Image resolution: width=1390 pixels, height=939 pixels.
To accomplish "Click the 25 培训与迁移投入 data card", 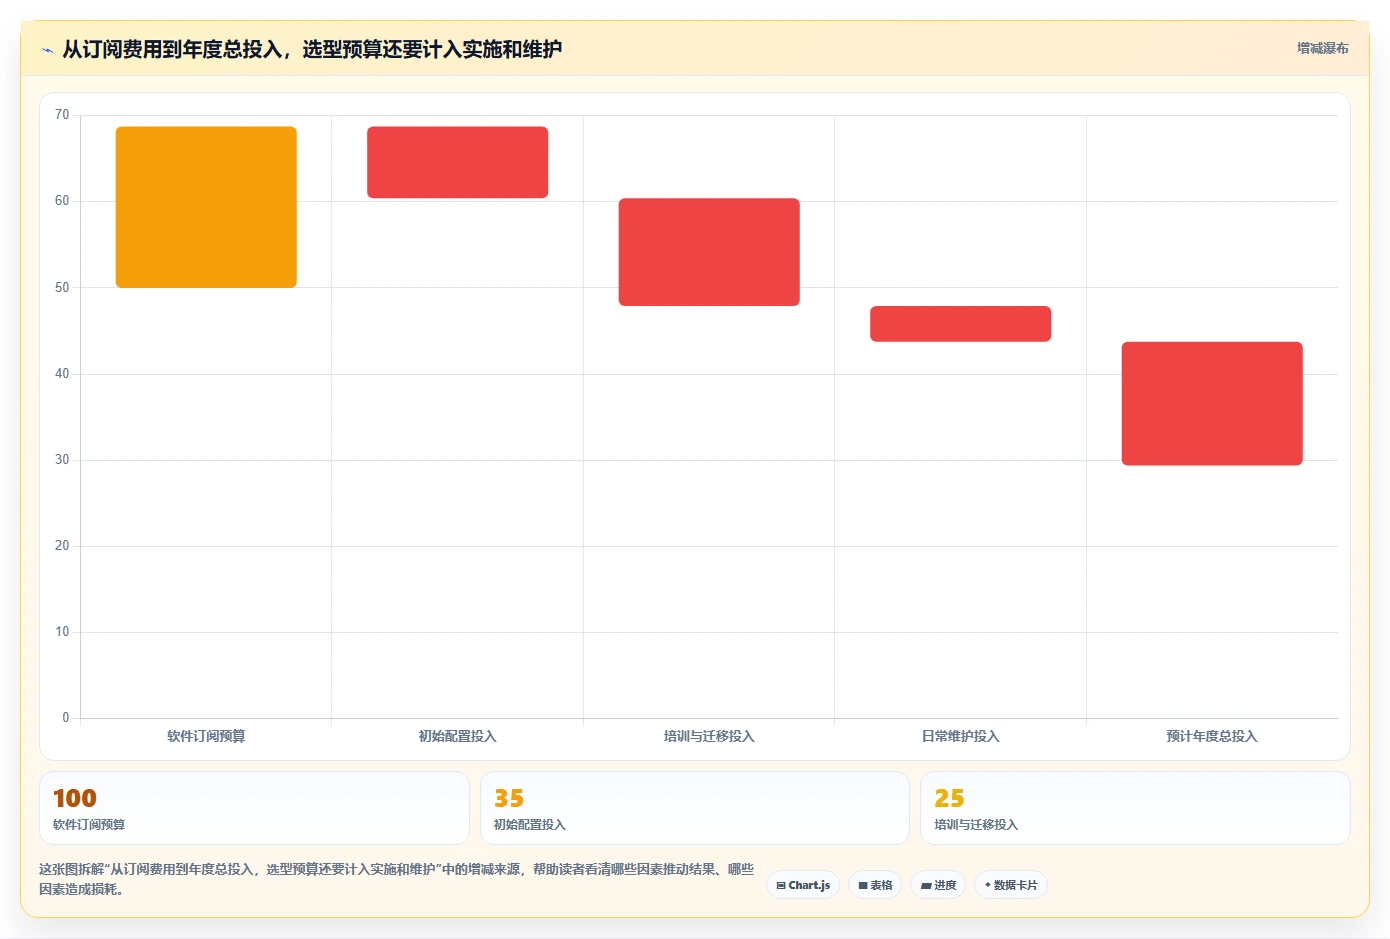I will (x=1135, y=808).
